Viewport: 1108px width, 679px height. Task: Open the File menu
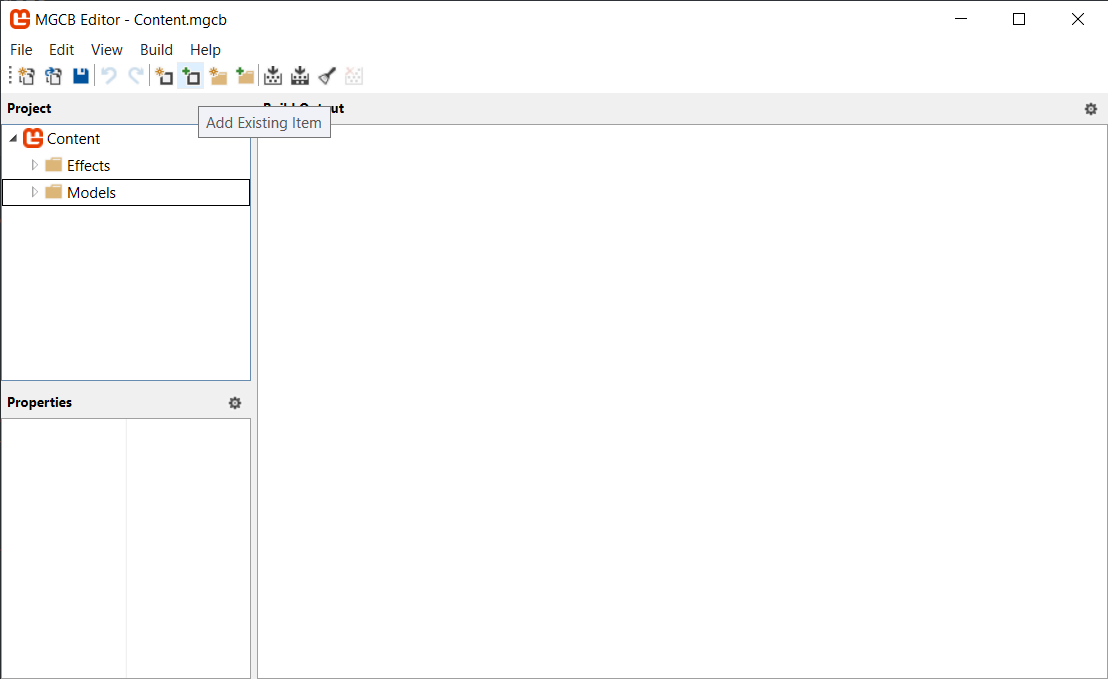pos(21,49)
